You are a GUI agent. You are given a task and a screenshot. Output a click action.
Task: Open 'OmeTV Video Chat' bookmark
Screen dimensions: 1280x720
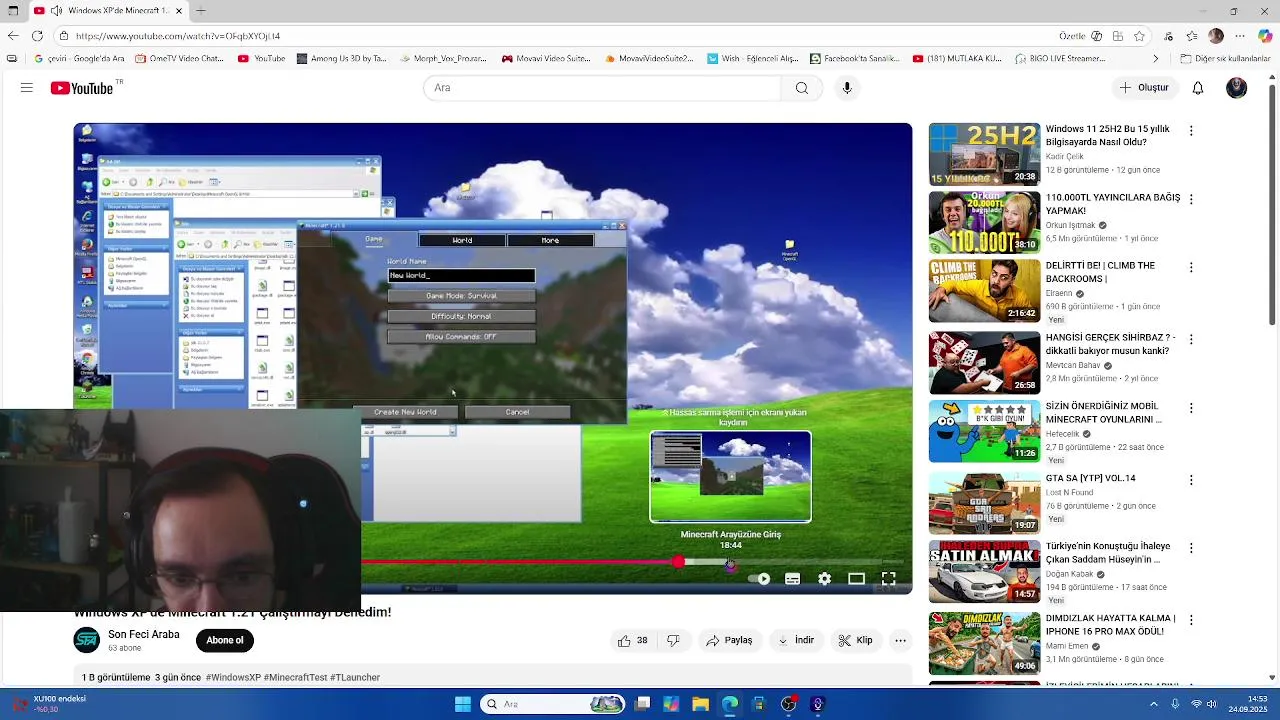tap(180, 59)
